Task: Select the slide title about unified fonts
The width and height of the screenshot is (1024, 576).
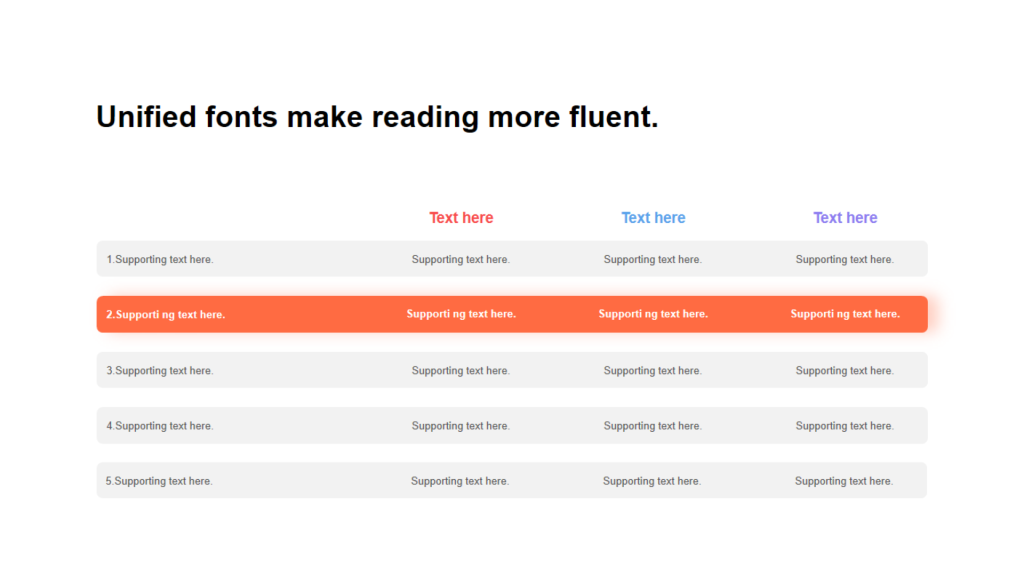Action: [x=377, y=117]
